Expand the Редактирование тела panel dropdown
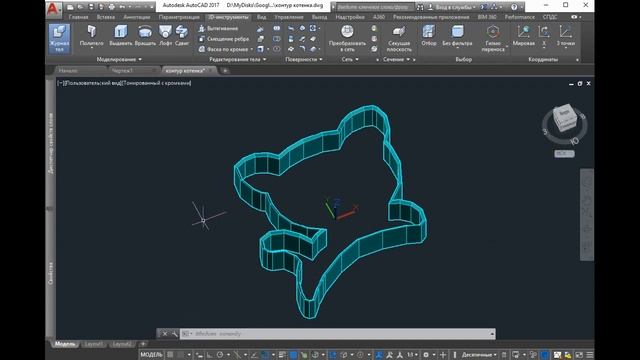 (238, 59)
